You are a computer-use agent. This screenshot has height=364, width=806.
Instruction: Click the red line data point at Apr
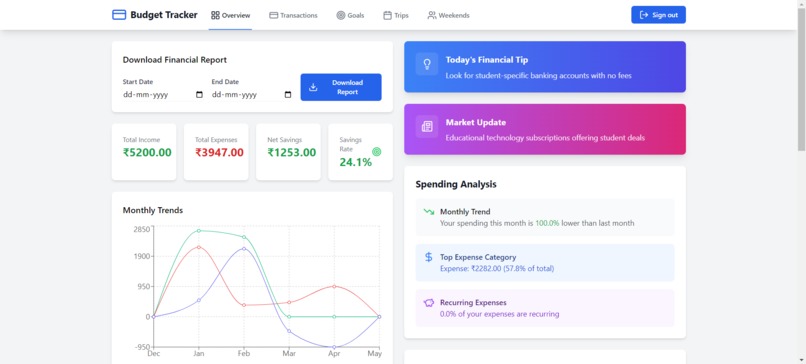334,286
